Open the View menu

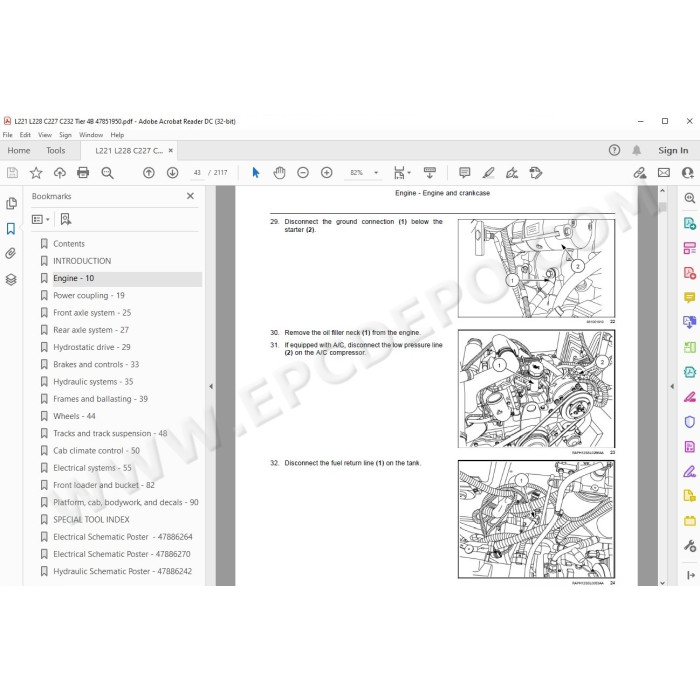pos(45,135)
